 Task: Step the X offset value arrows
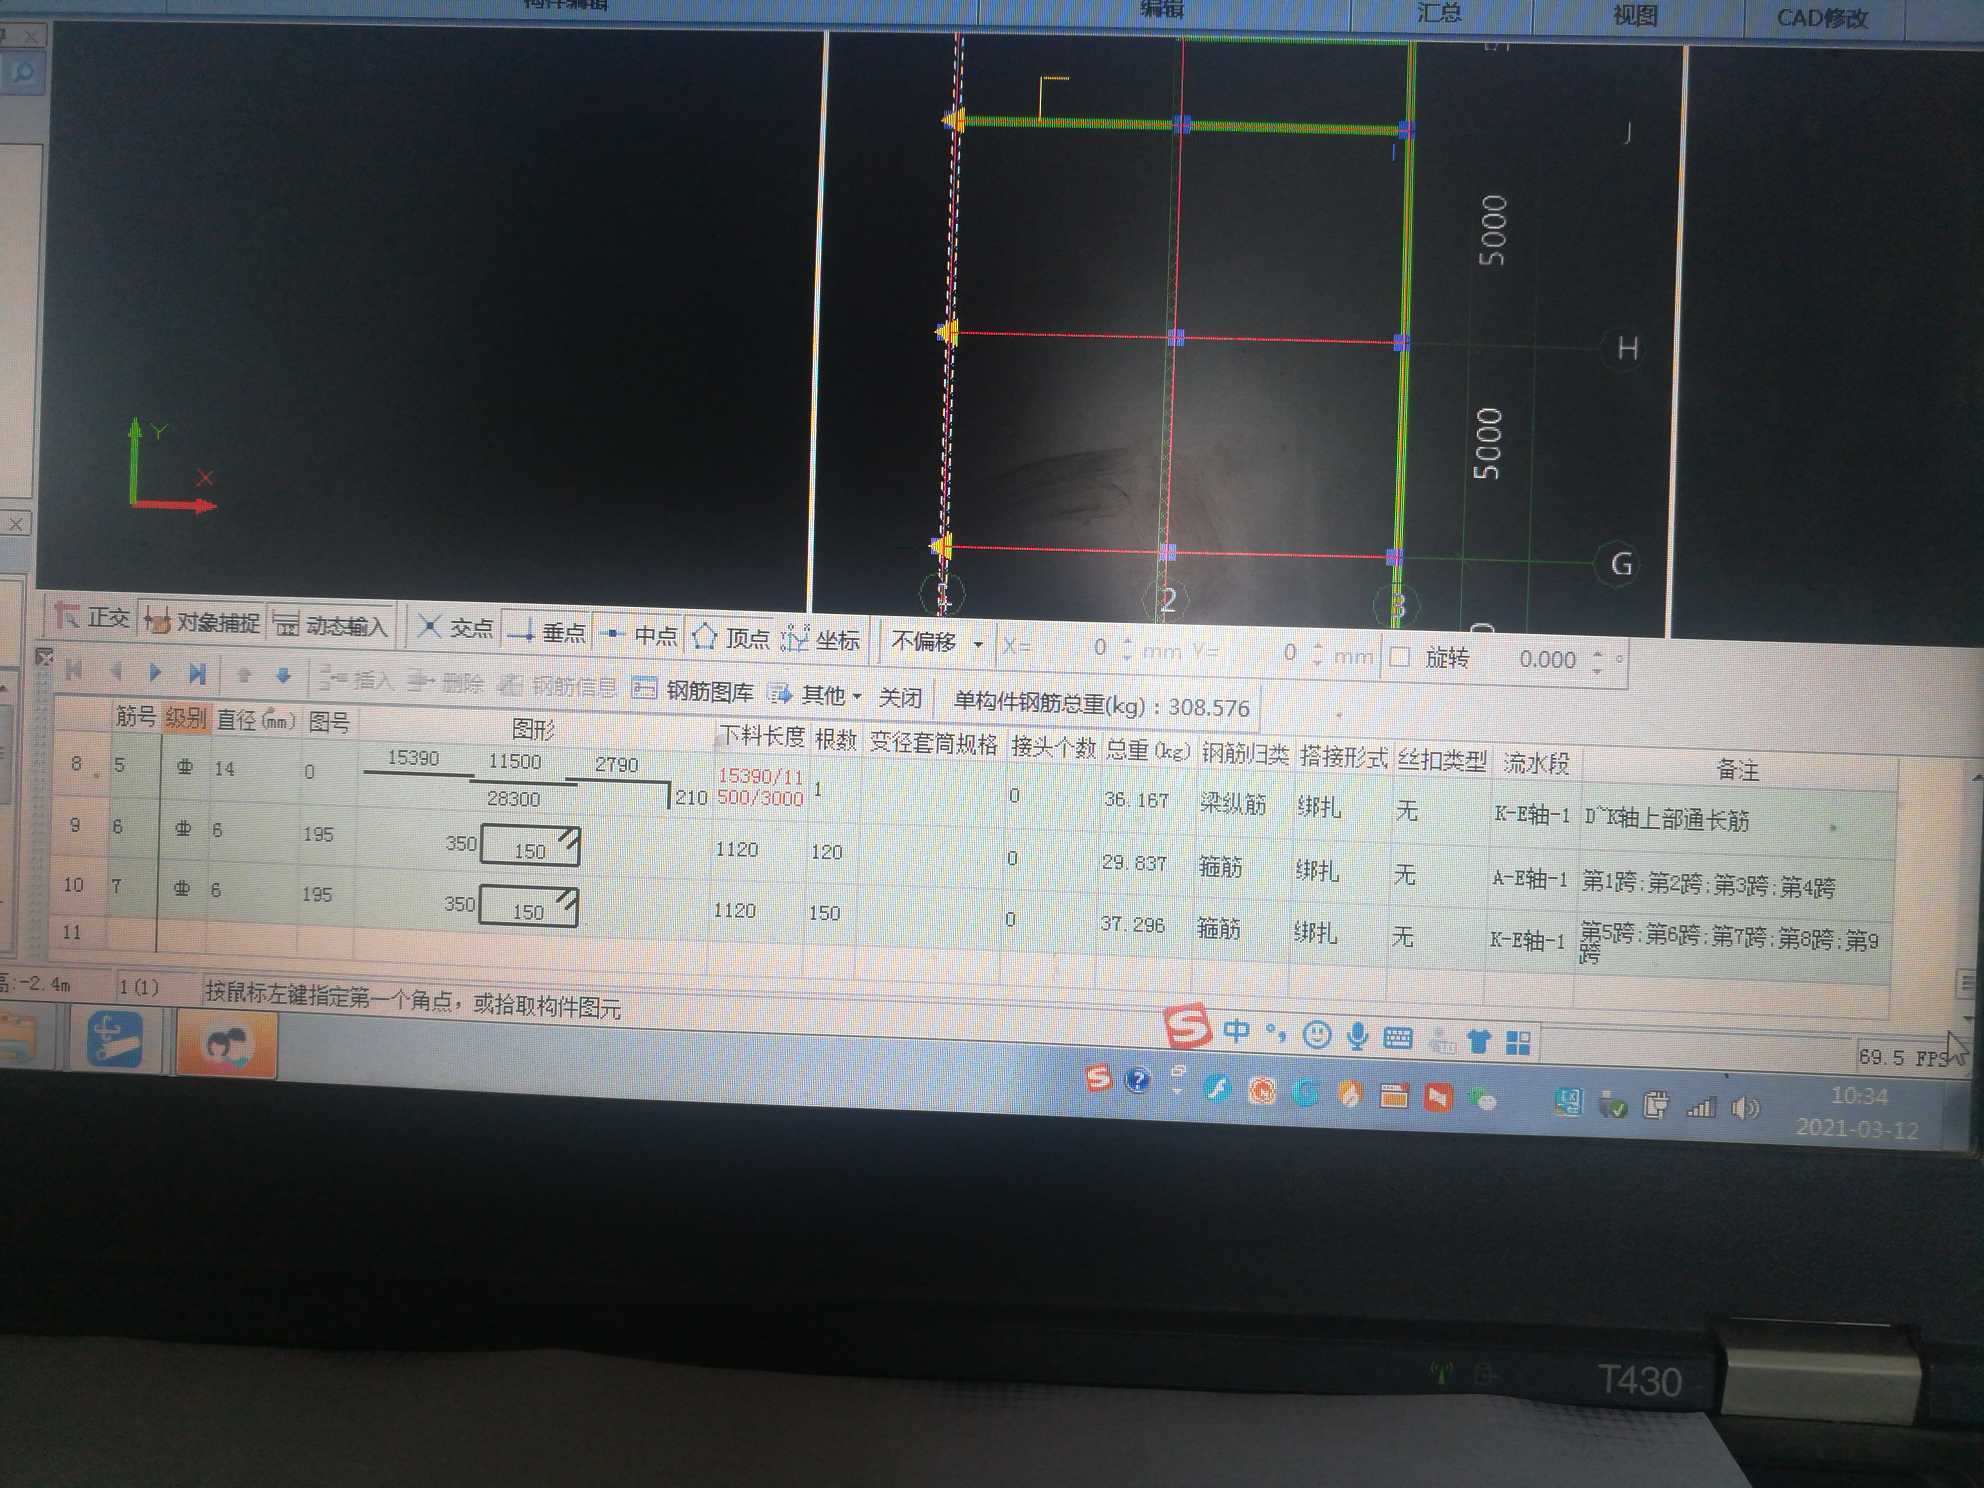[1127, 649]
